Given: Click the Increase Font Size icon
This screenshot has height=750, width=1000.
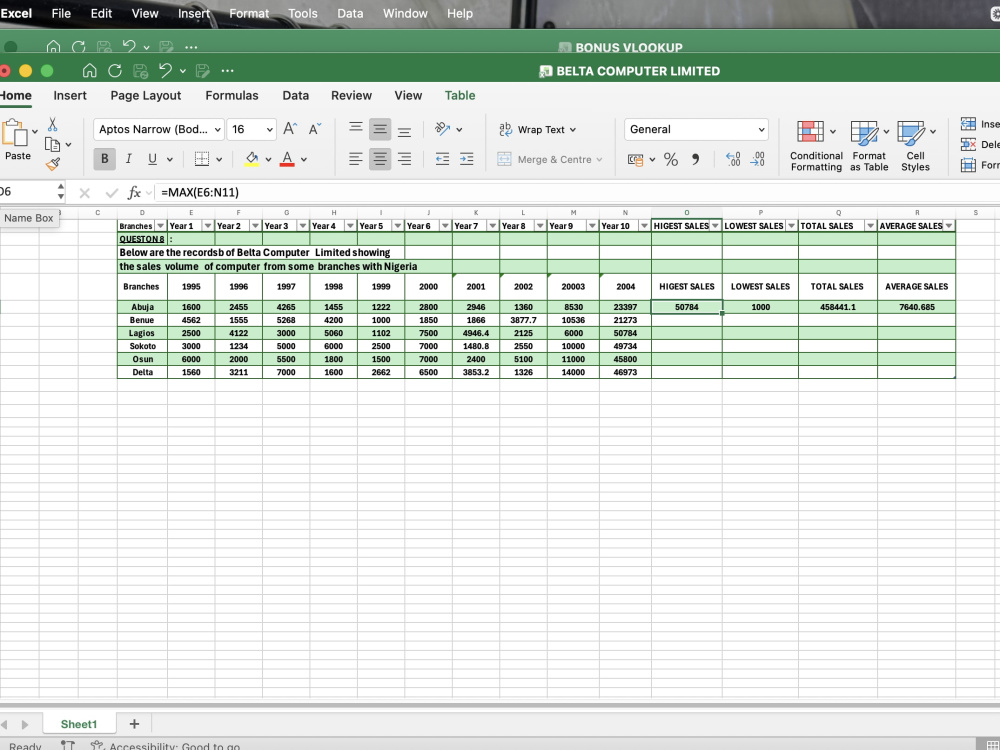Looking at the screenshot, I should tap(290, 129).
